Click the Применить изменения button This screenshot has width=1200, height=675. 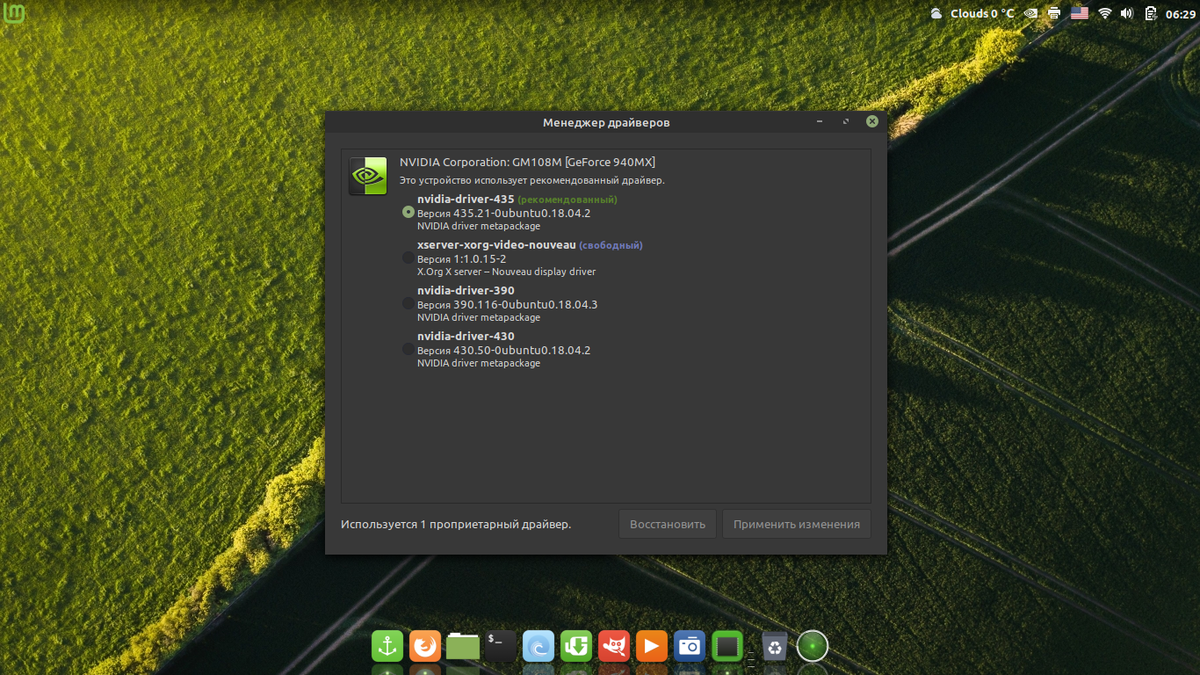797,524
